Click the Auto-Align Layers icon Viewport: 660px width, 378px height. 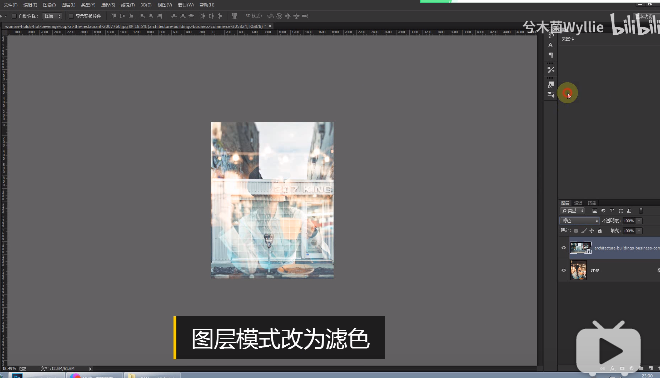234,16
